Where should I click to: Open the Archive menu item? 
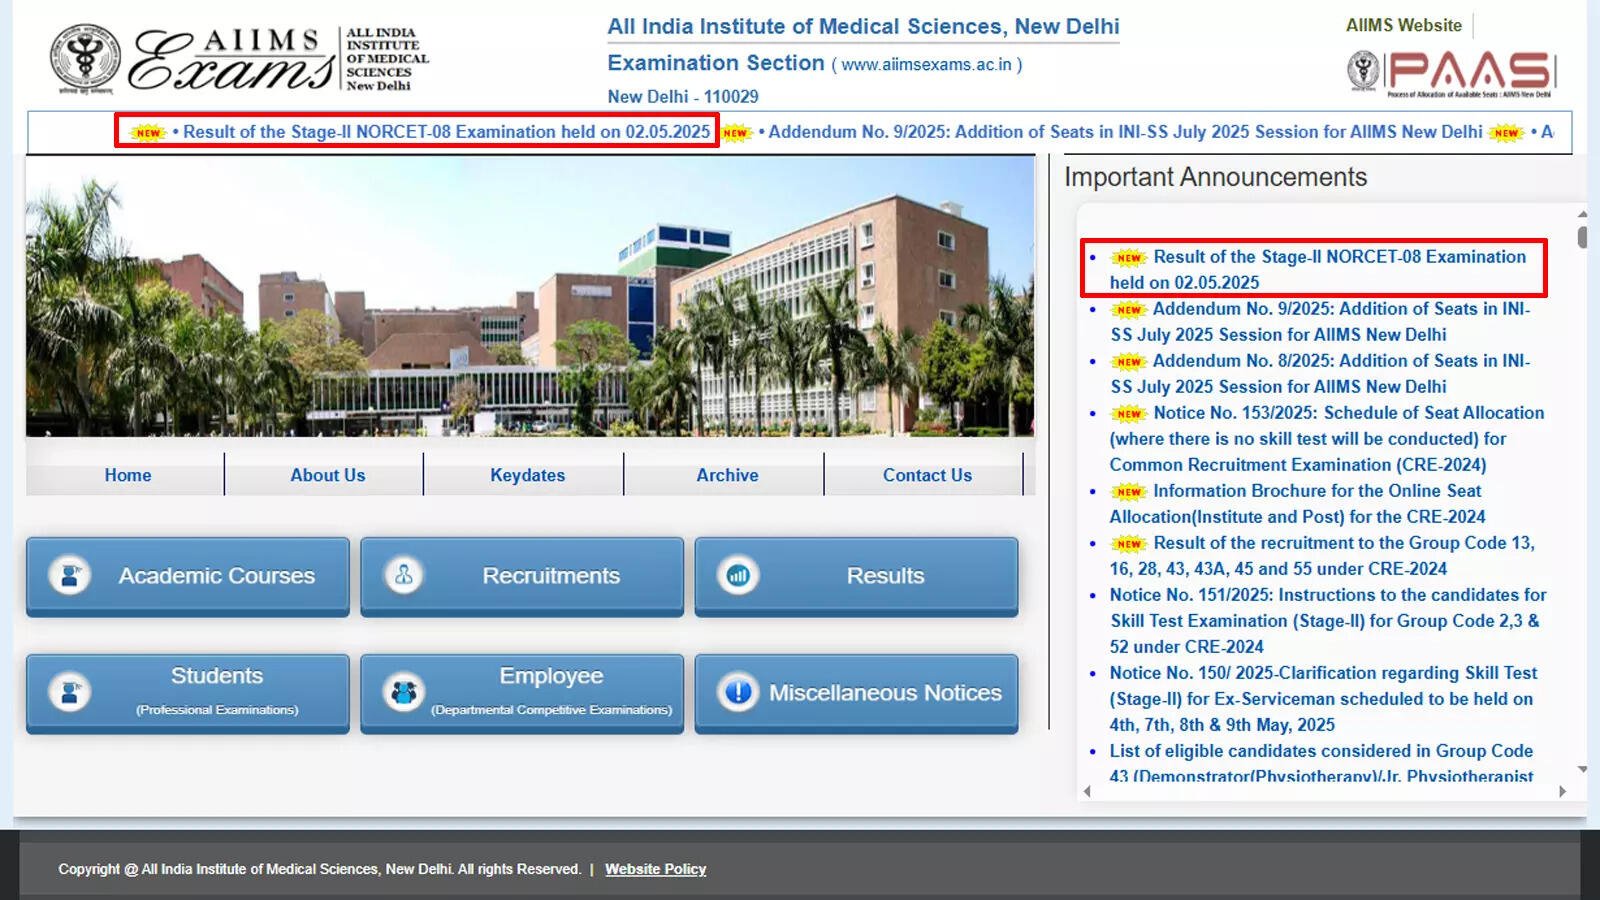coord(727,475)
